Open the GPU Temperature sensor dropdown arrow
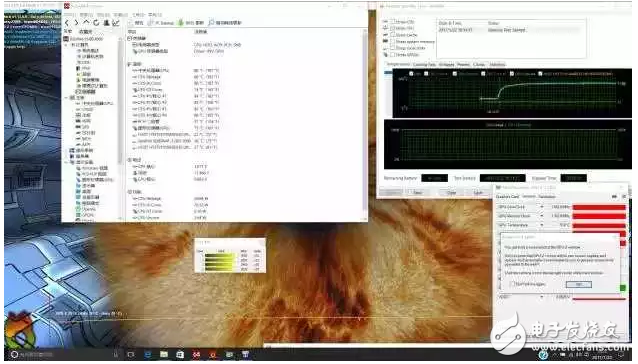This screenshot has width=638, height=364. [x=542, y=225]
